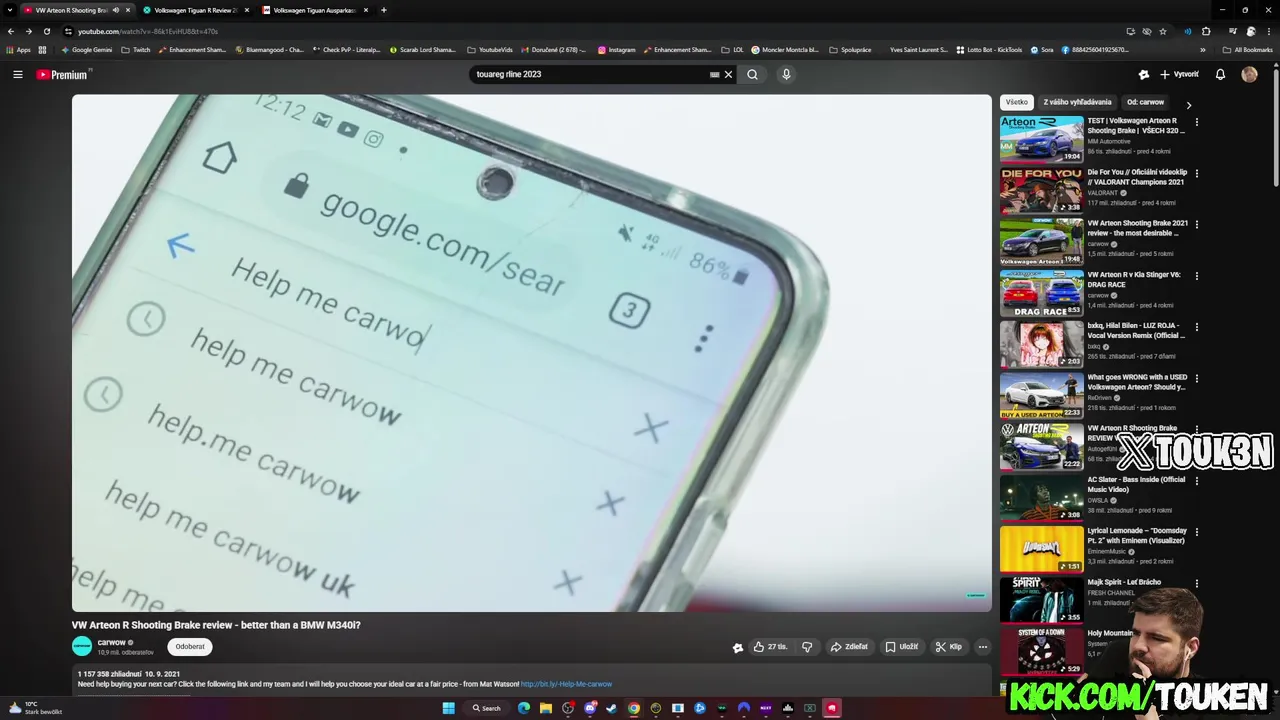Subscribe with the Odoberať button

190,647
